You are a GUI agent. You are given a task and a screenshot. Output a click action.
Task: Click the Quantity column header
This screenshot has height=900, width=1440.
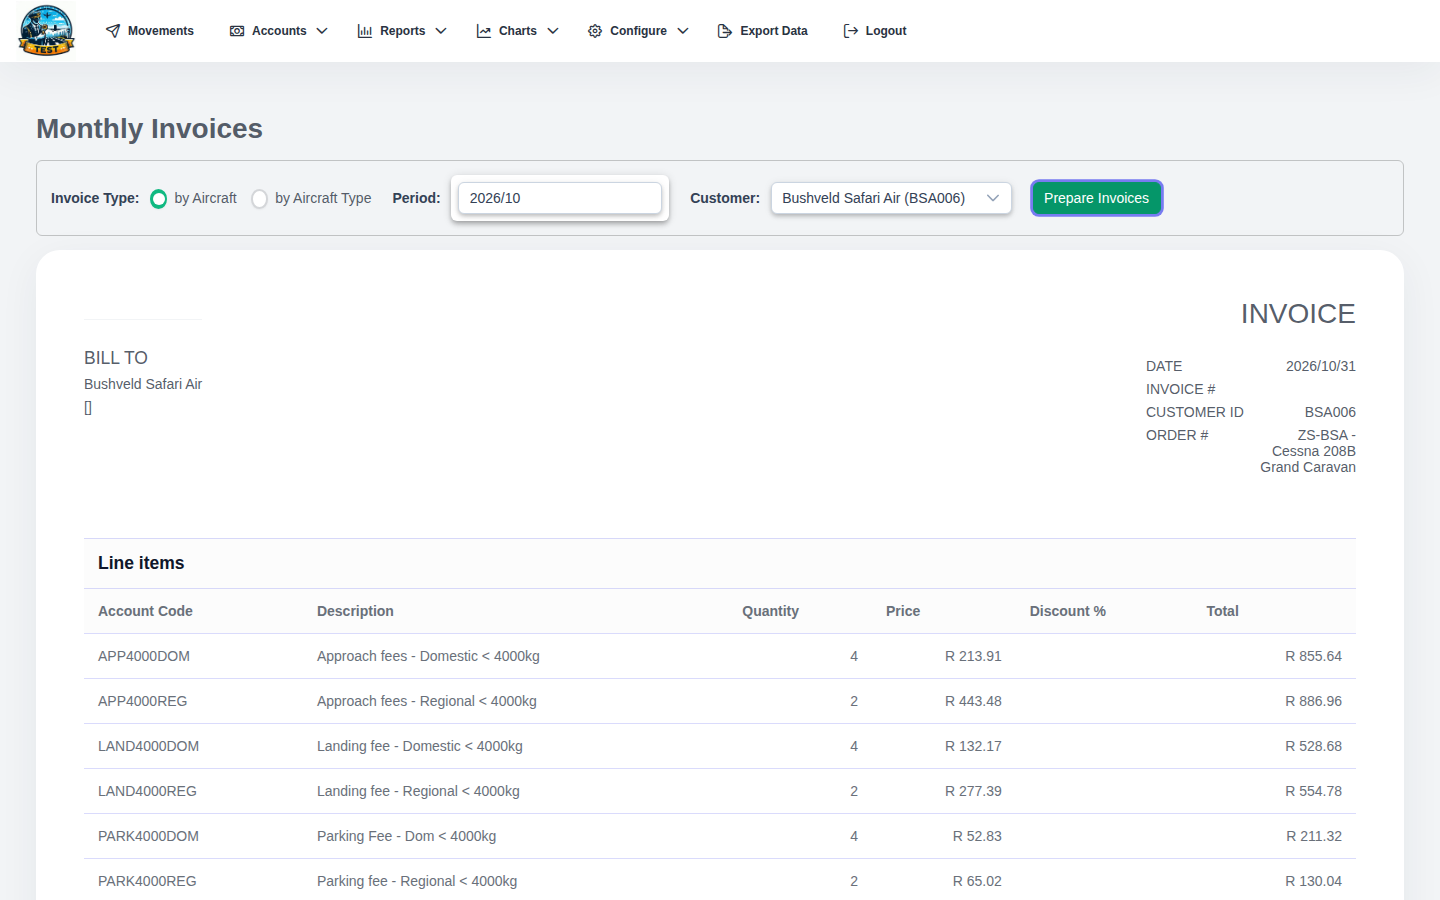(x=770, y=611)
